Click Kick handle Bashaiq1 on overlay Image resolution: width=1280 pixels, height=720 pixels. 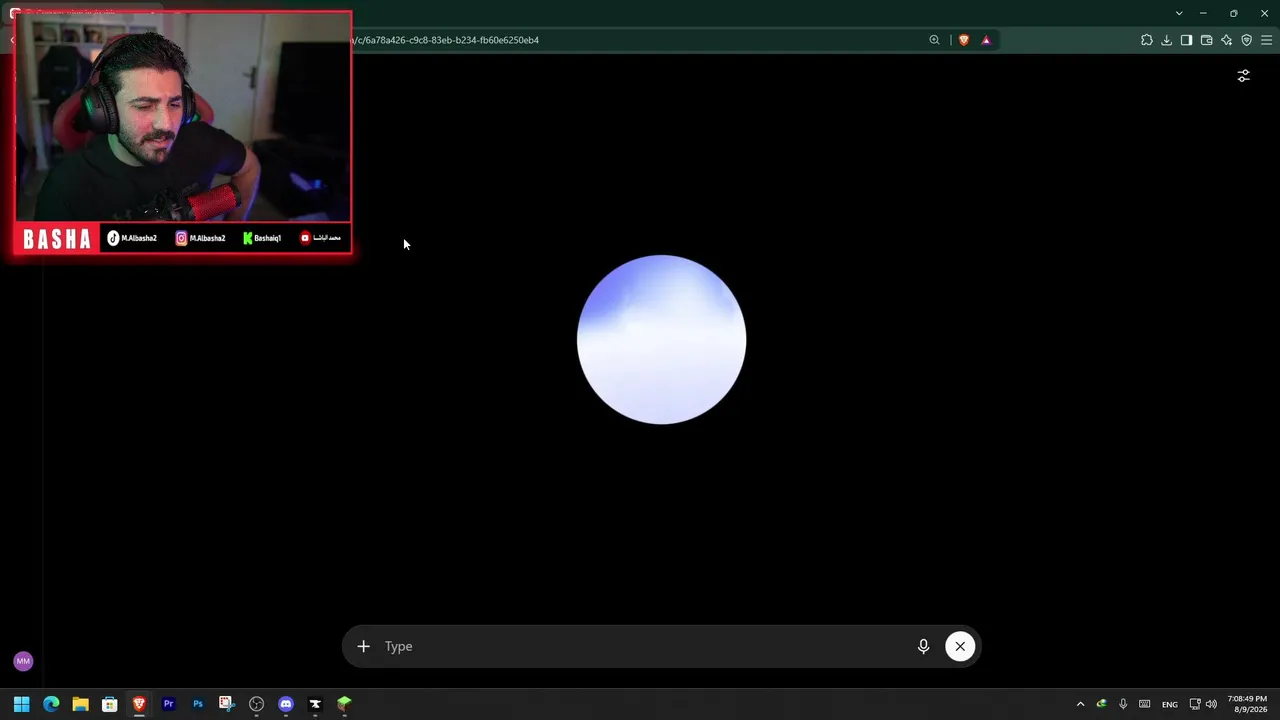tap(262, 238)
